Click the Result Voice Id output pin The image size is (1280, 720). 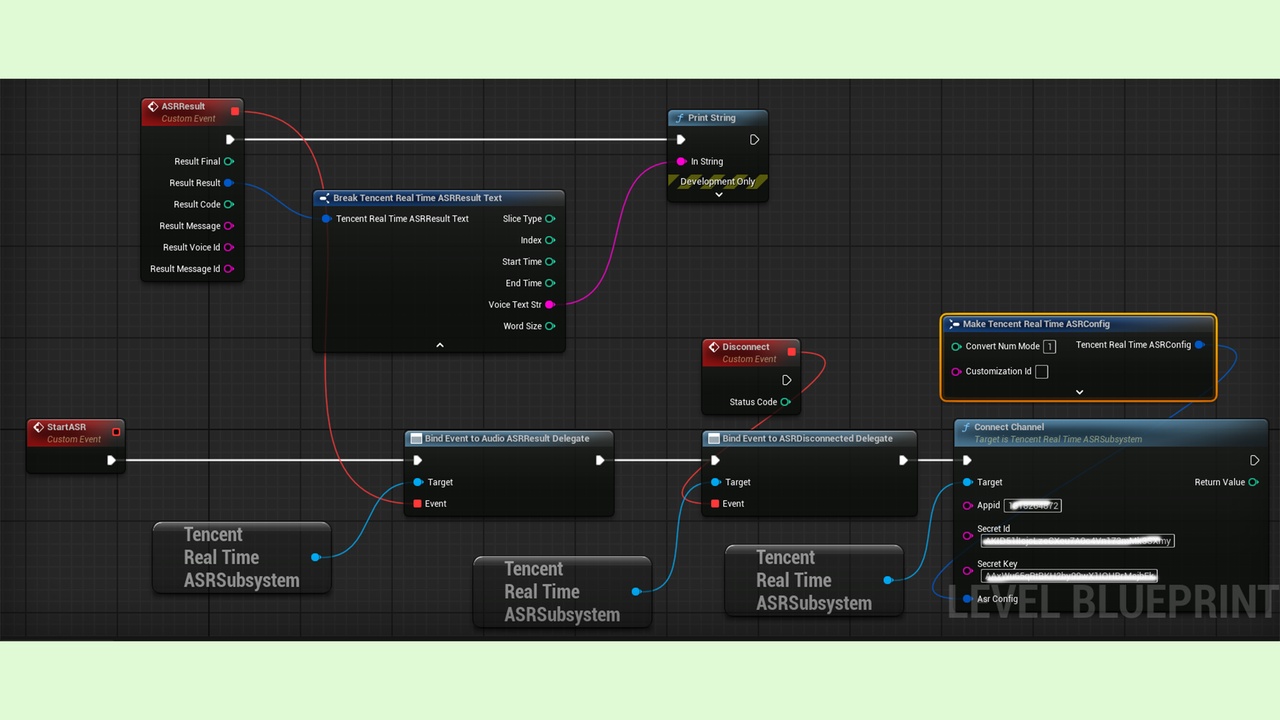pos(229,247)
